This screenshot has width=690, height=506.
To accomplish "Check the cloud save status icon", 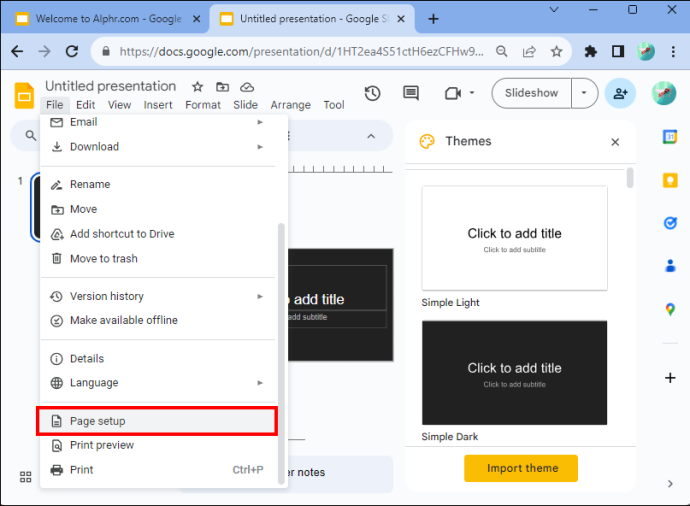I will (247, 87).
